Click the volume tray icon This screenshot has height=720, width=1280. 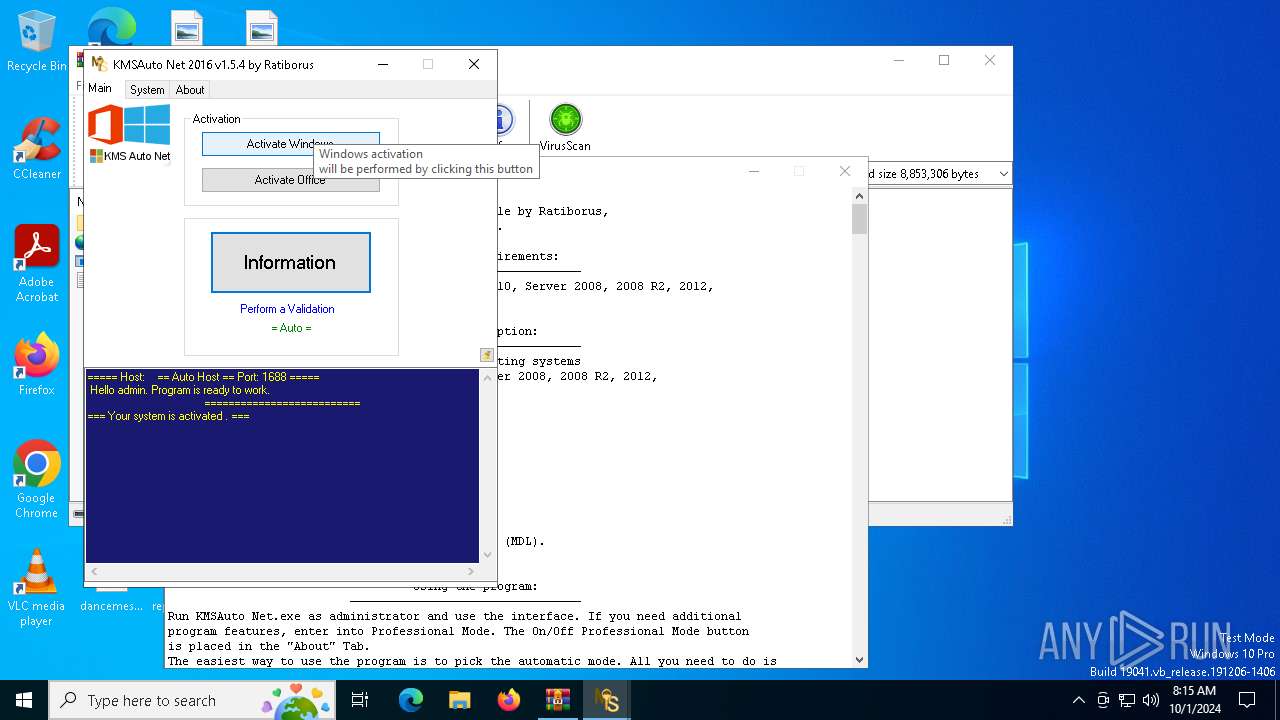[x=1151, y=700]
